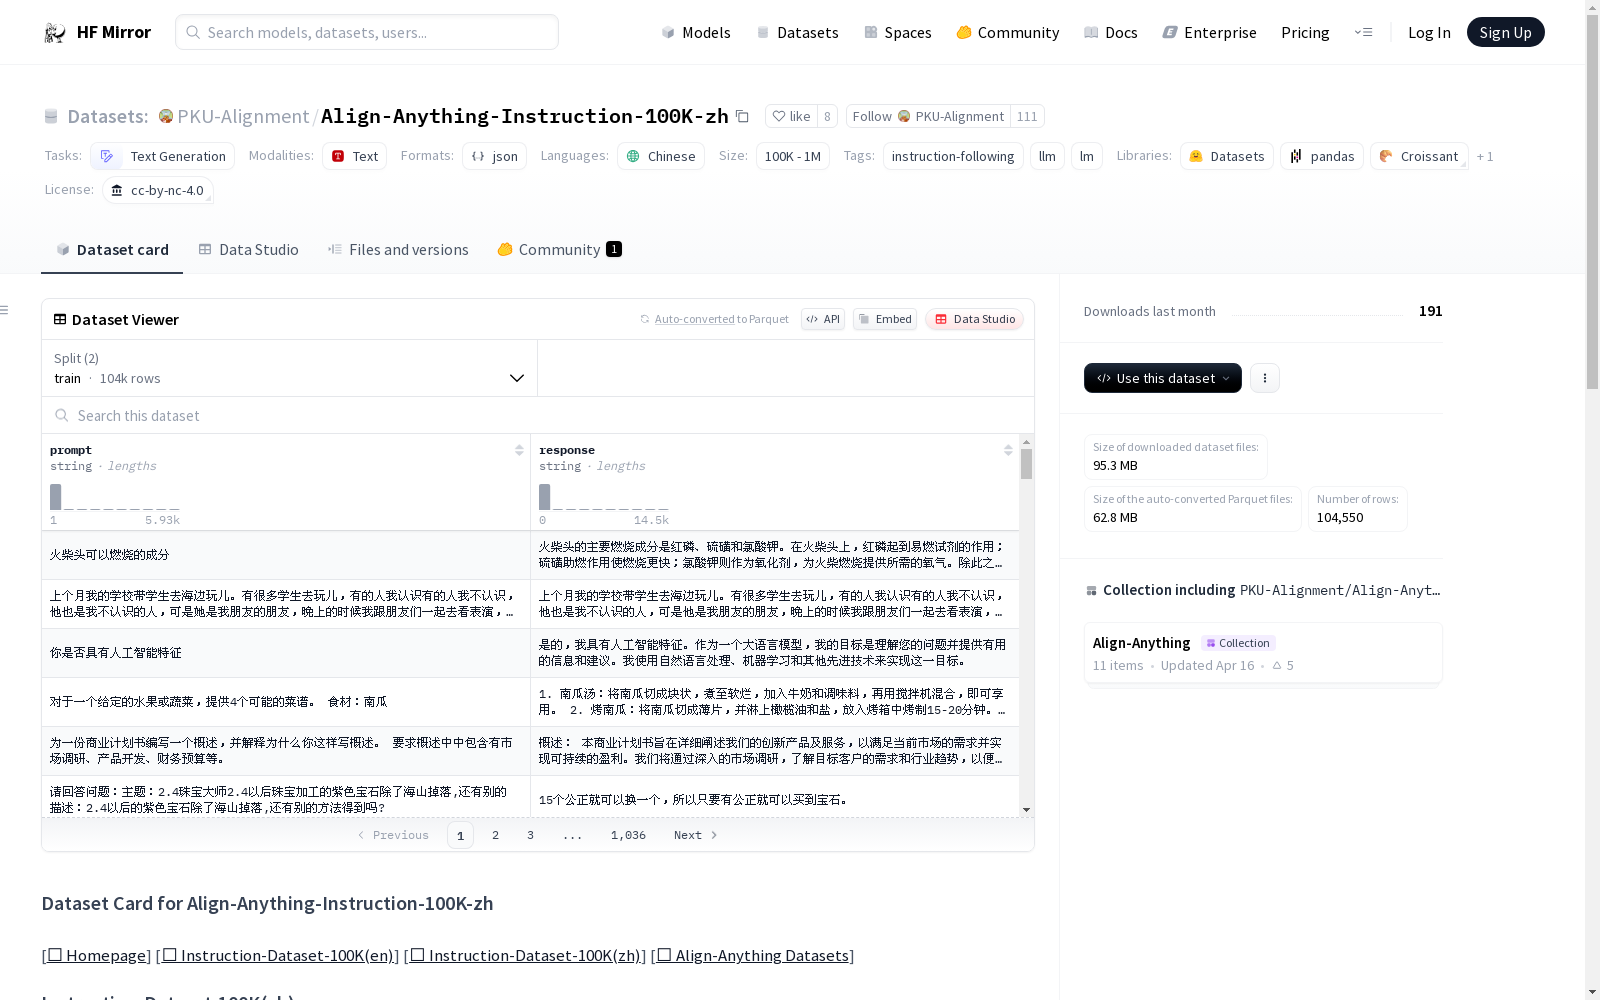This screenshot has width=1600, height=1000.
Task: Click the prompt lengths histogram bar
Action: (x=56, y=497)
